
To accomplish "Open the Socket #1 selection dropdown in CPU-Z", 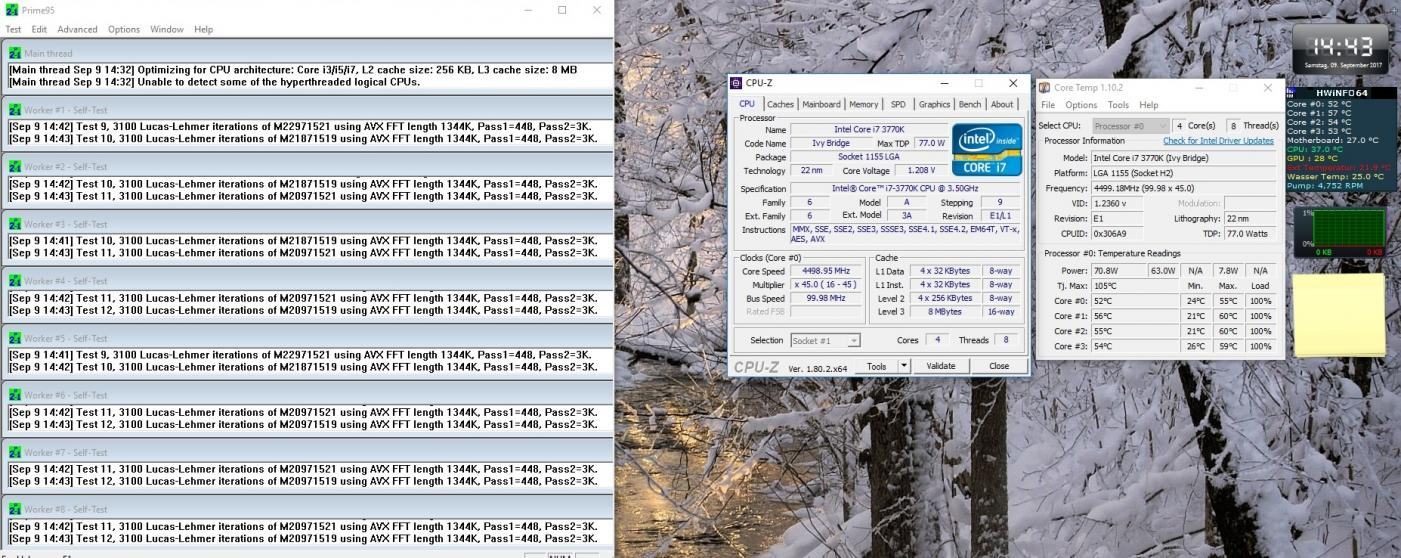I will tap(825, 340).
